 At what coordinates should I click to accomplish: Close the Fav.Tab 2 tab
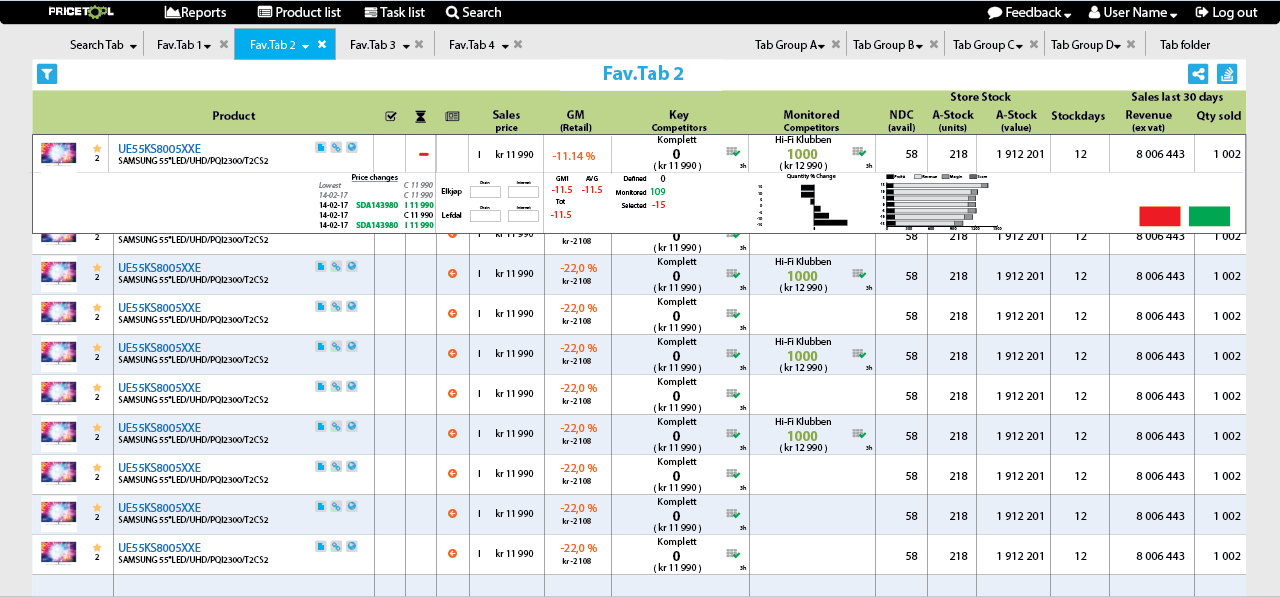pos(322,44)
